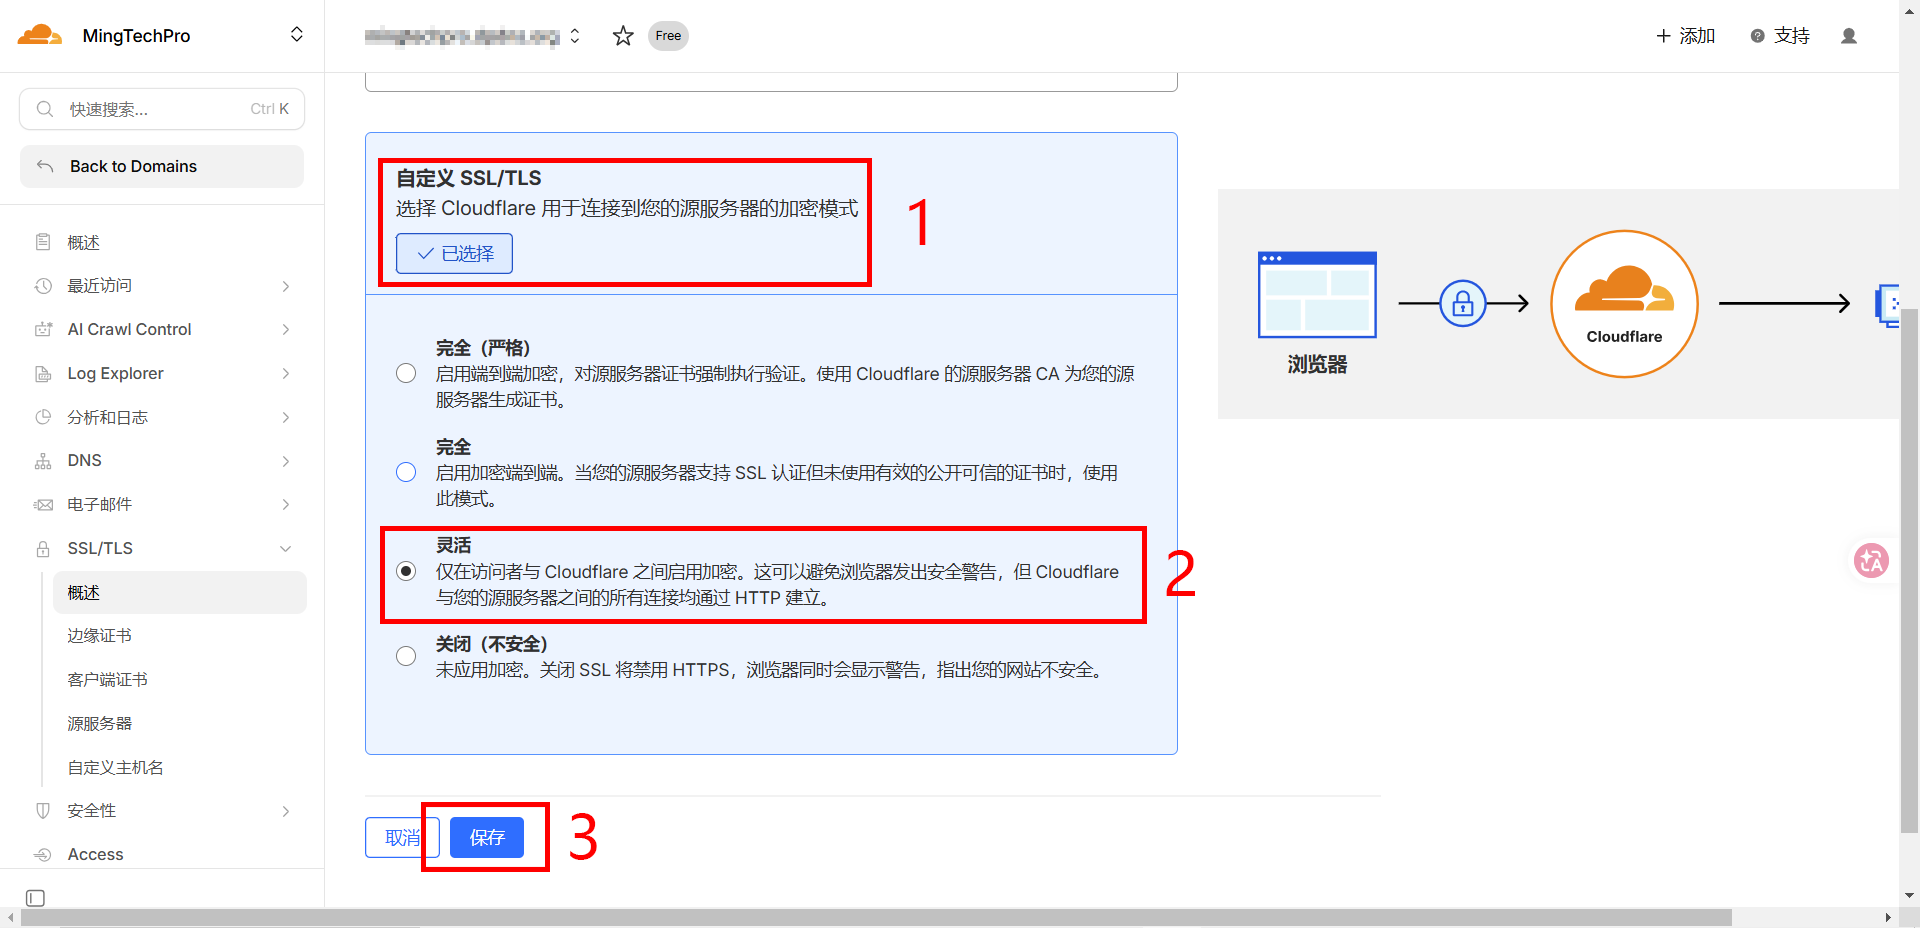Image resolution: width=1920 pixels, height=928 pixels.
Task: Select the Flexible radio option
Action: tap(406, 571)
